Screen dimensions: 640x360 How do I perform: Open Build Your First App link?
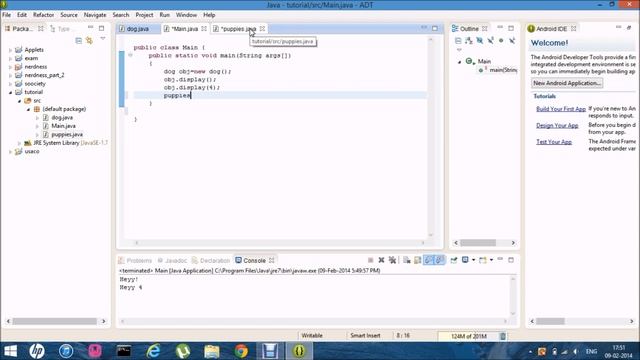click(x=561, y=109)
